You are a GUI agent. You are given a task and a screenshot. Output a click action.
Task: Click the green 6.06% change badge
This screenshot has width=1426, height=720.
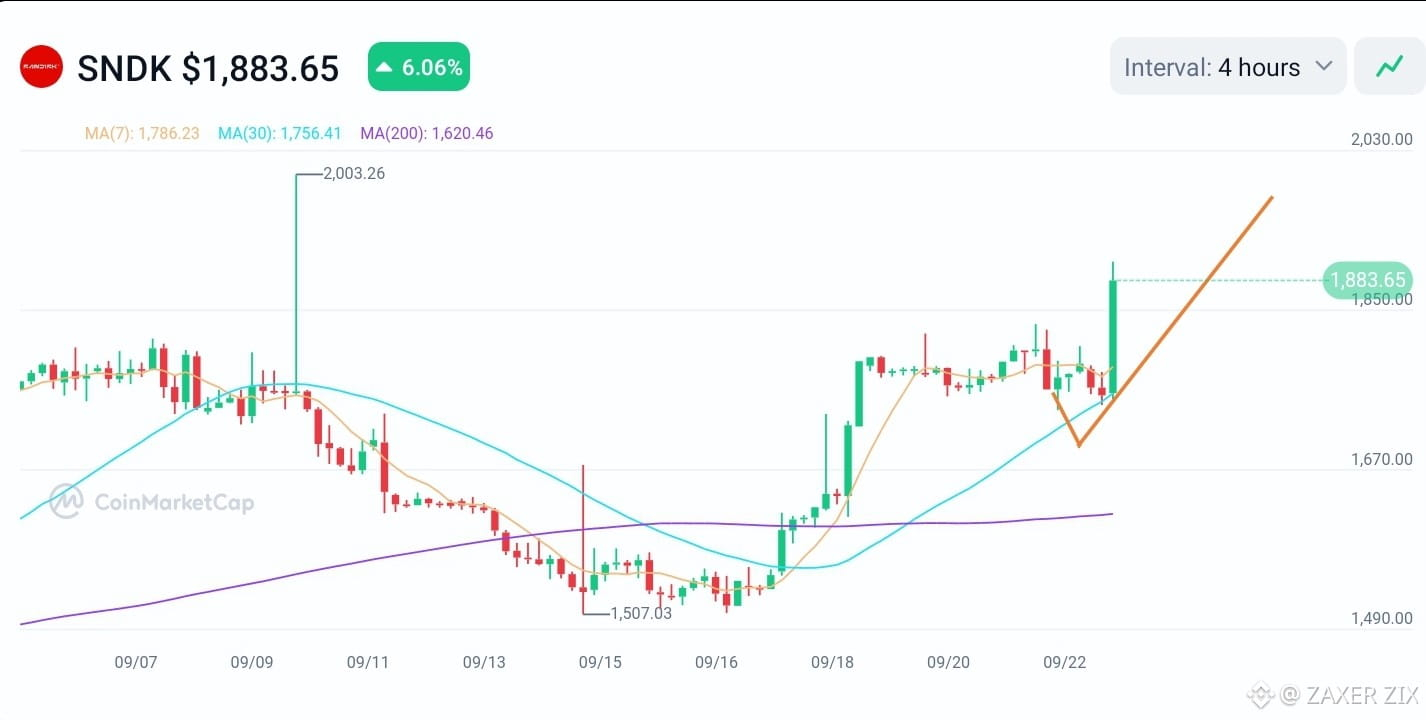419,68
